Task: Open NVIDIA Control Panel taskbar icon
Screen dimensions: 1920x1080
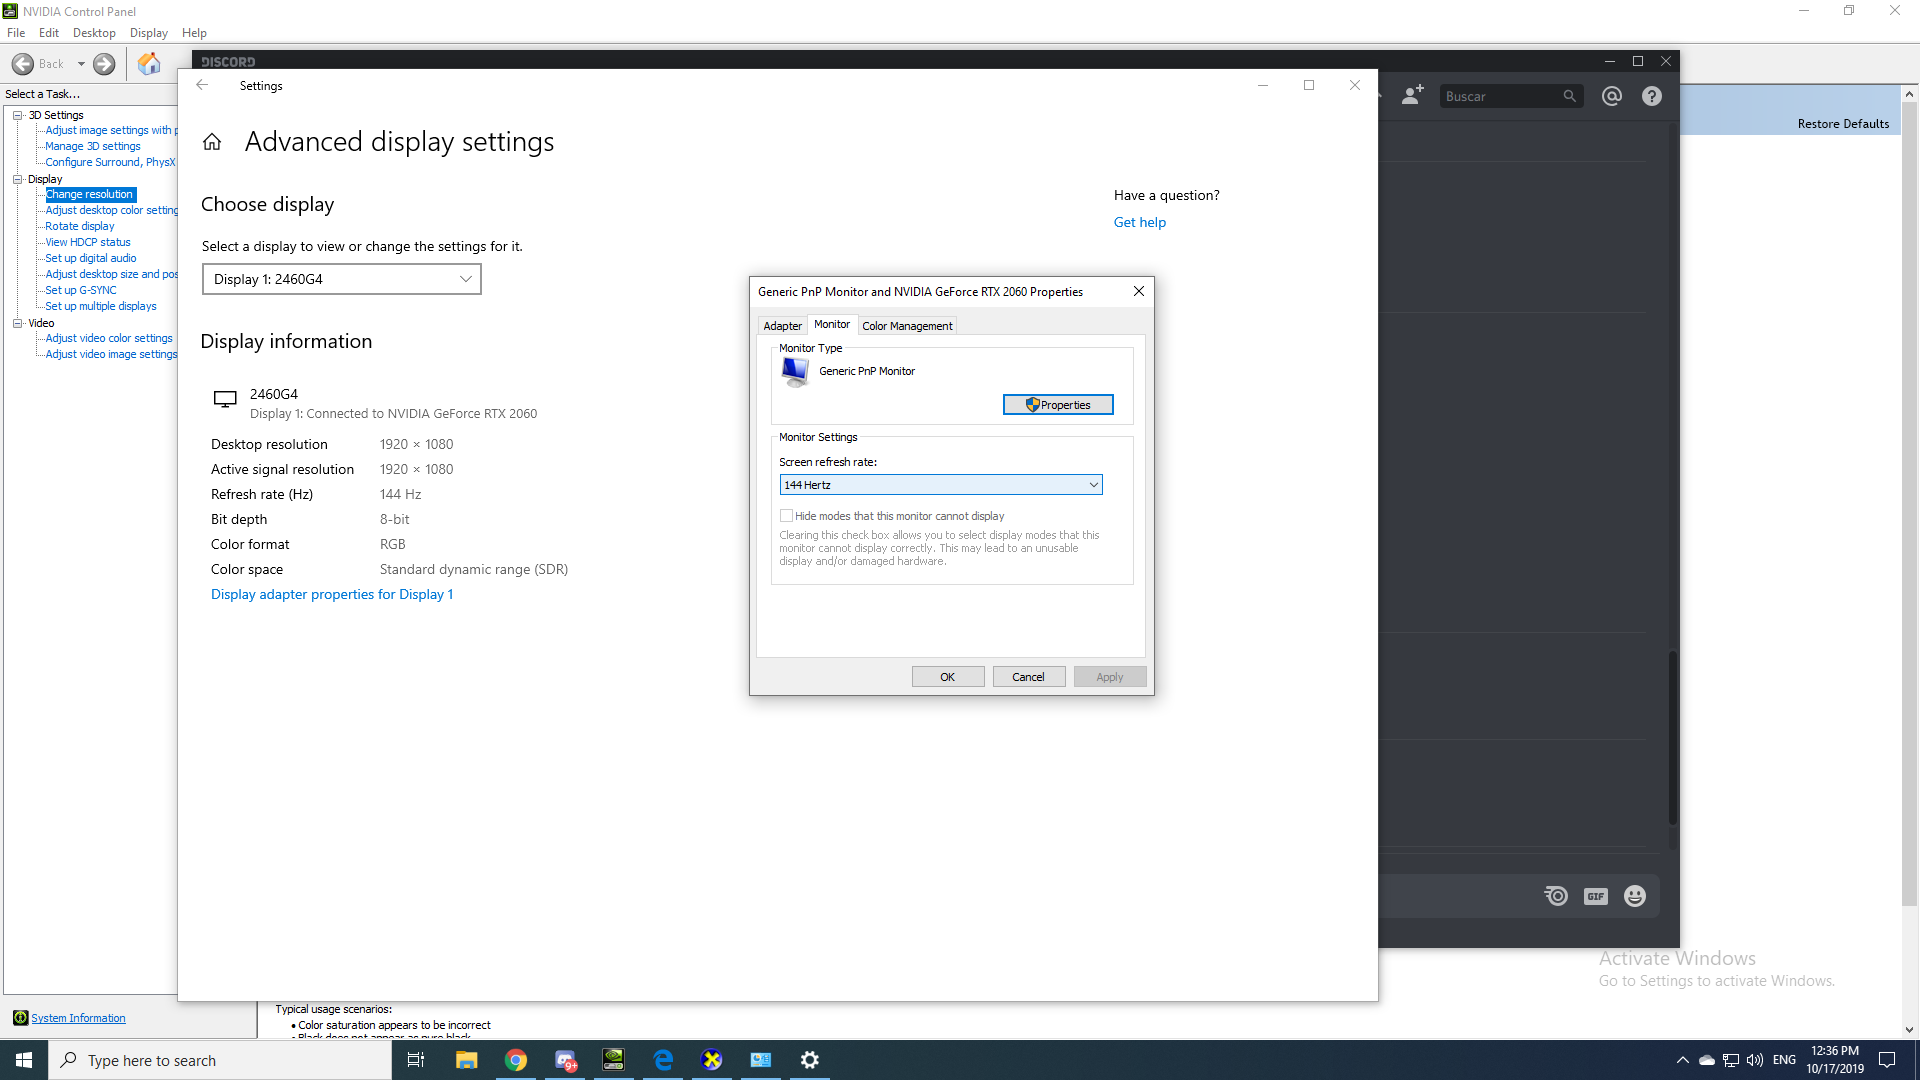Action: click(x=614, y=1060)
